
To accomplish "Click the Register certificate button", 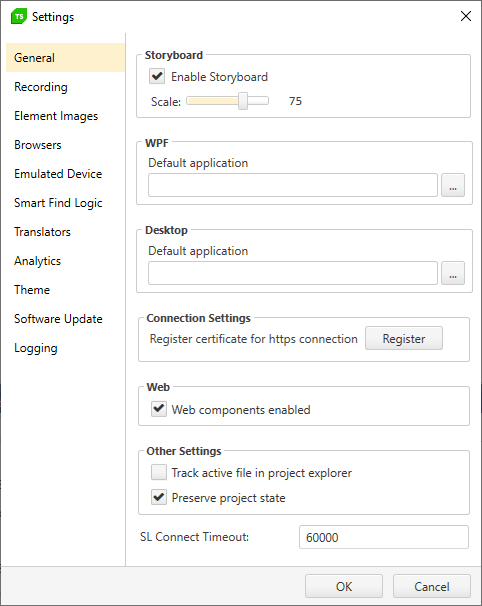I will tap(404, 339).
